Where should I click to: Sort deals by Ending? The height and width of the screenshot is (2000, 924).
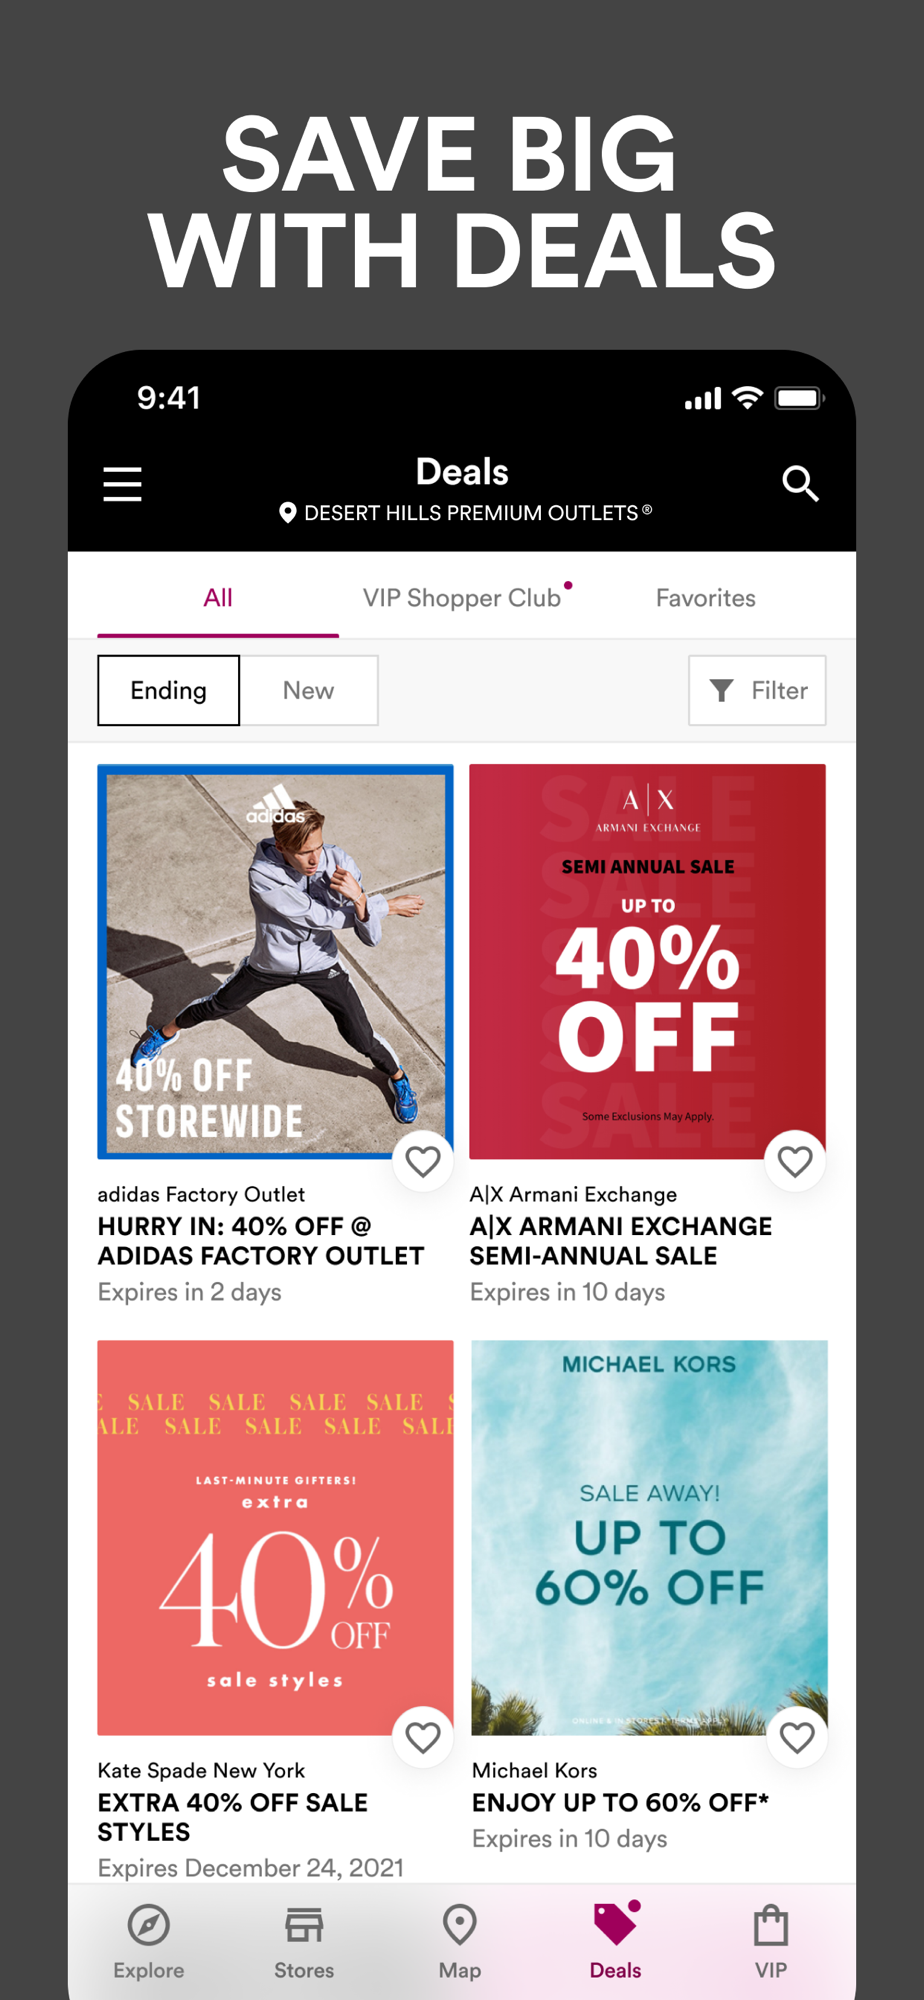click(168, 690)
